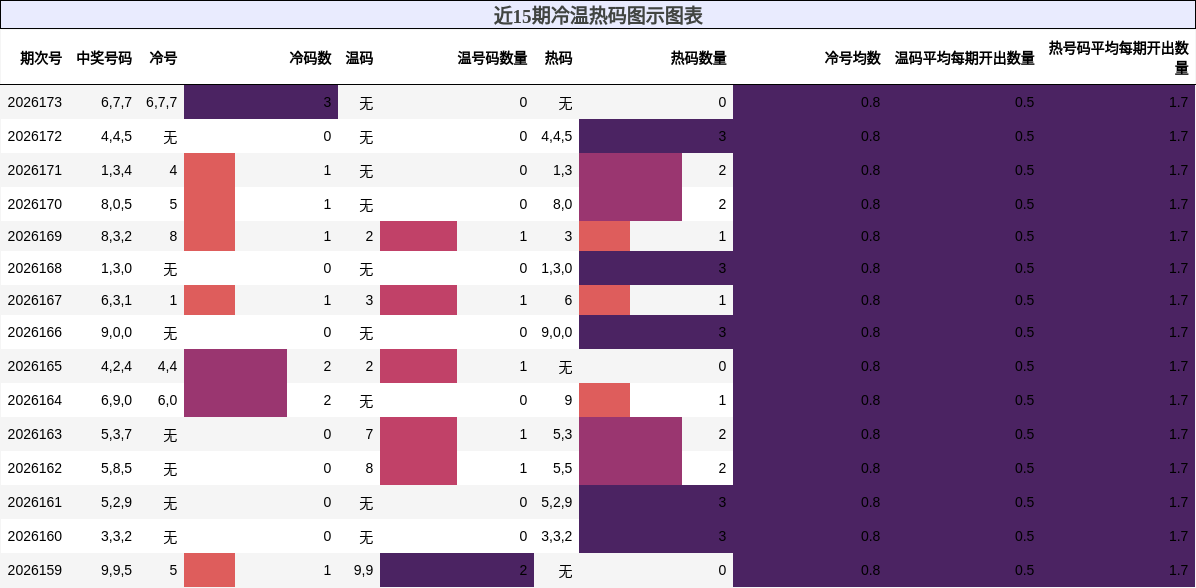1196x588 pixels.
Task: Click the 0.8 value in row 2026173
Action: point(870,102)
